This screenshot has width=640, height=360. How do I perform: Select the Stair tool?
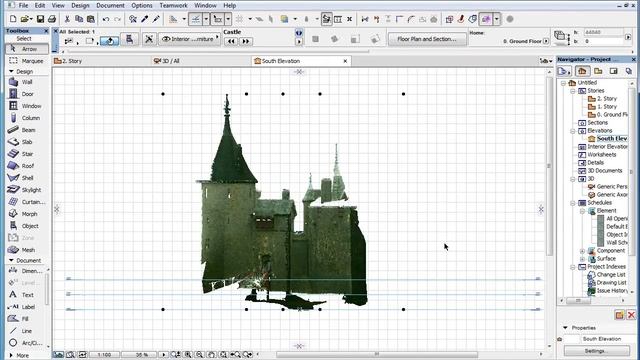click(x=27, y=154)
